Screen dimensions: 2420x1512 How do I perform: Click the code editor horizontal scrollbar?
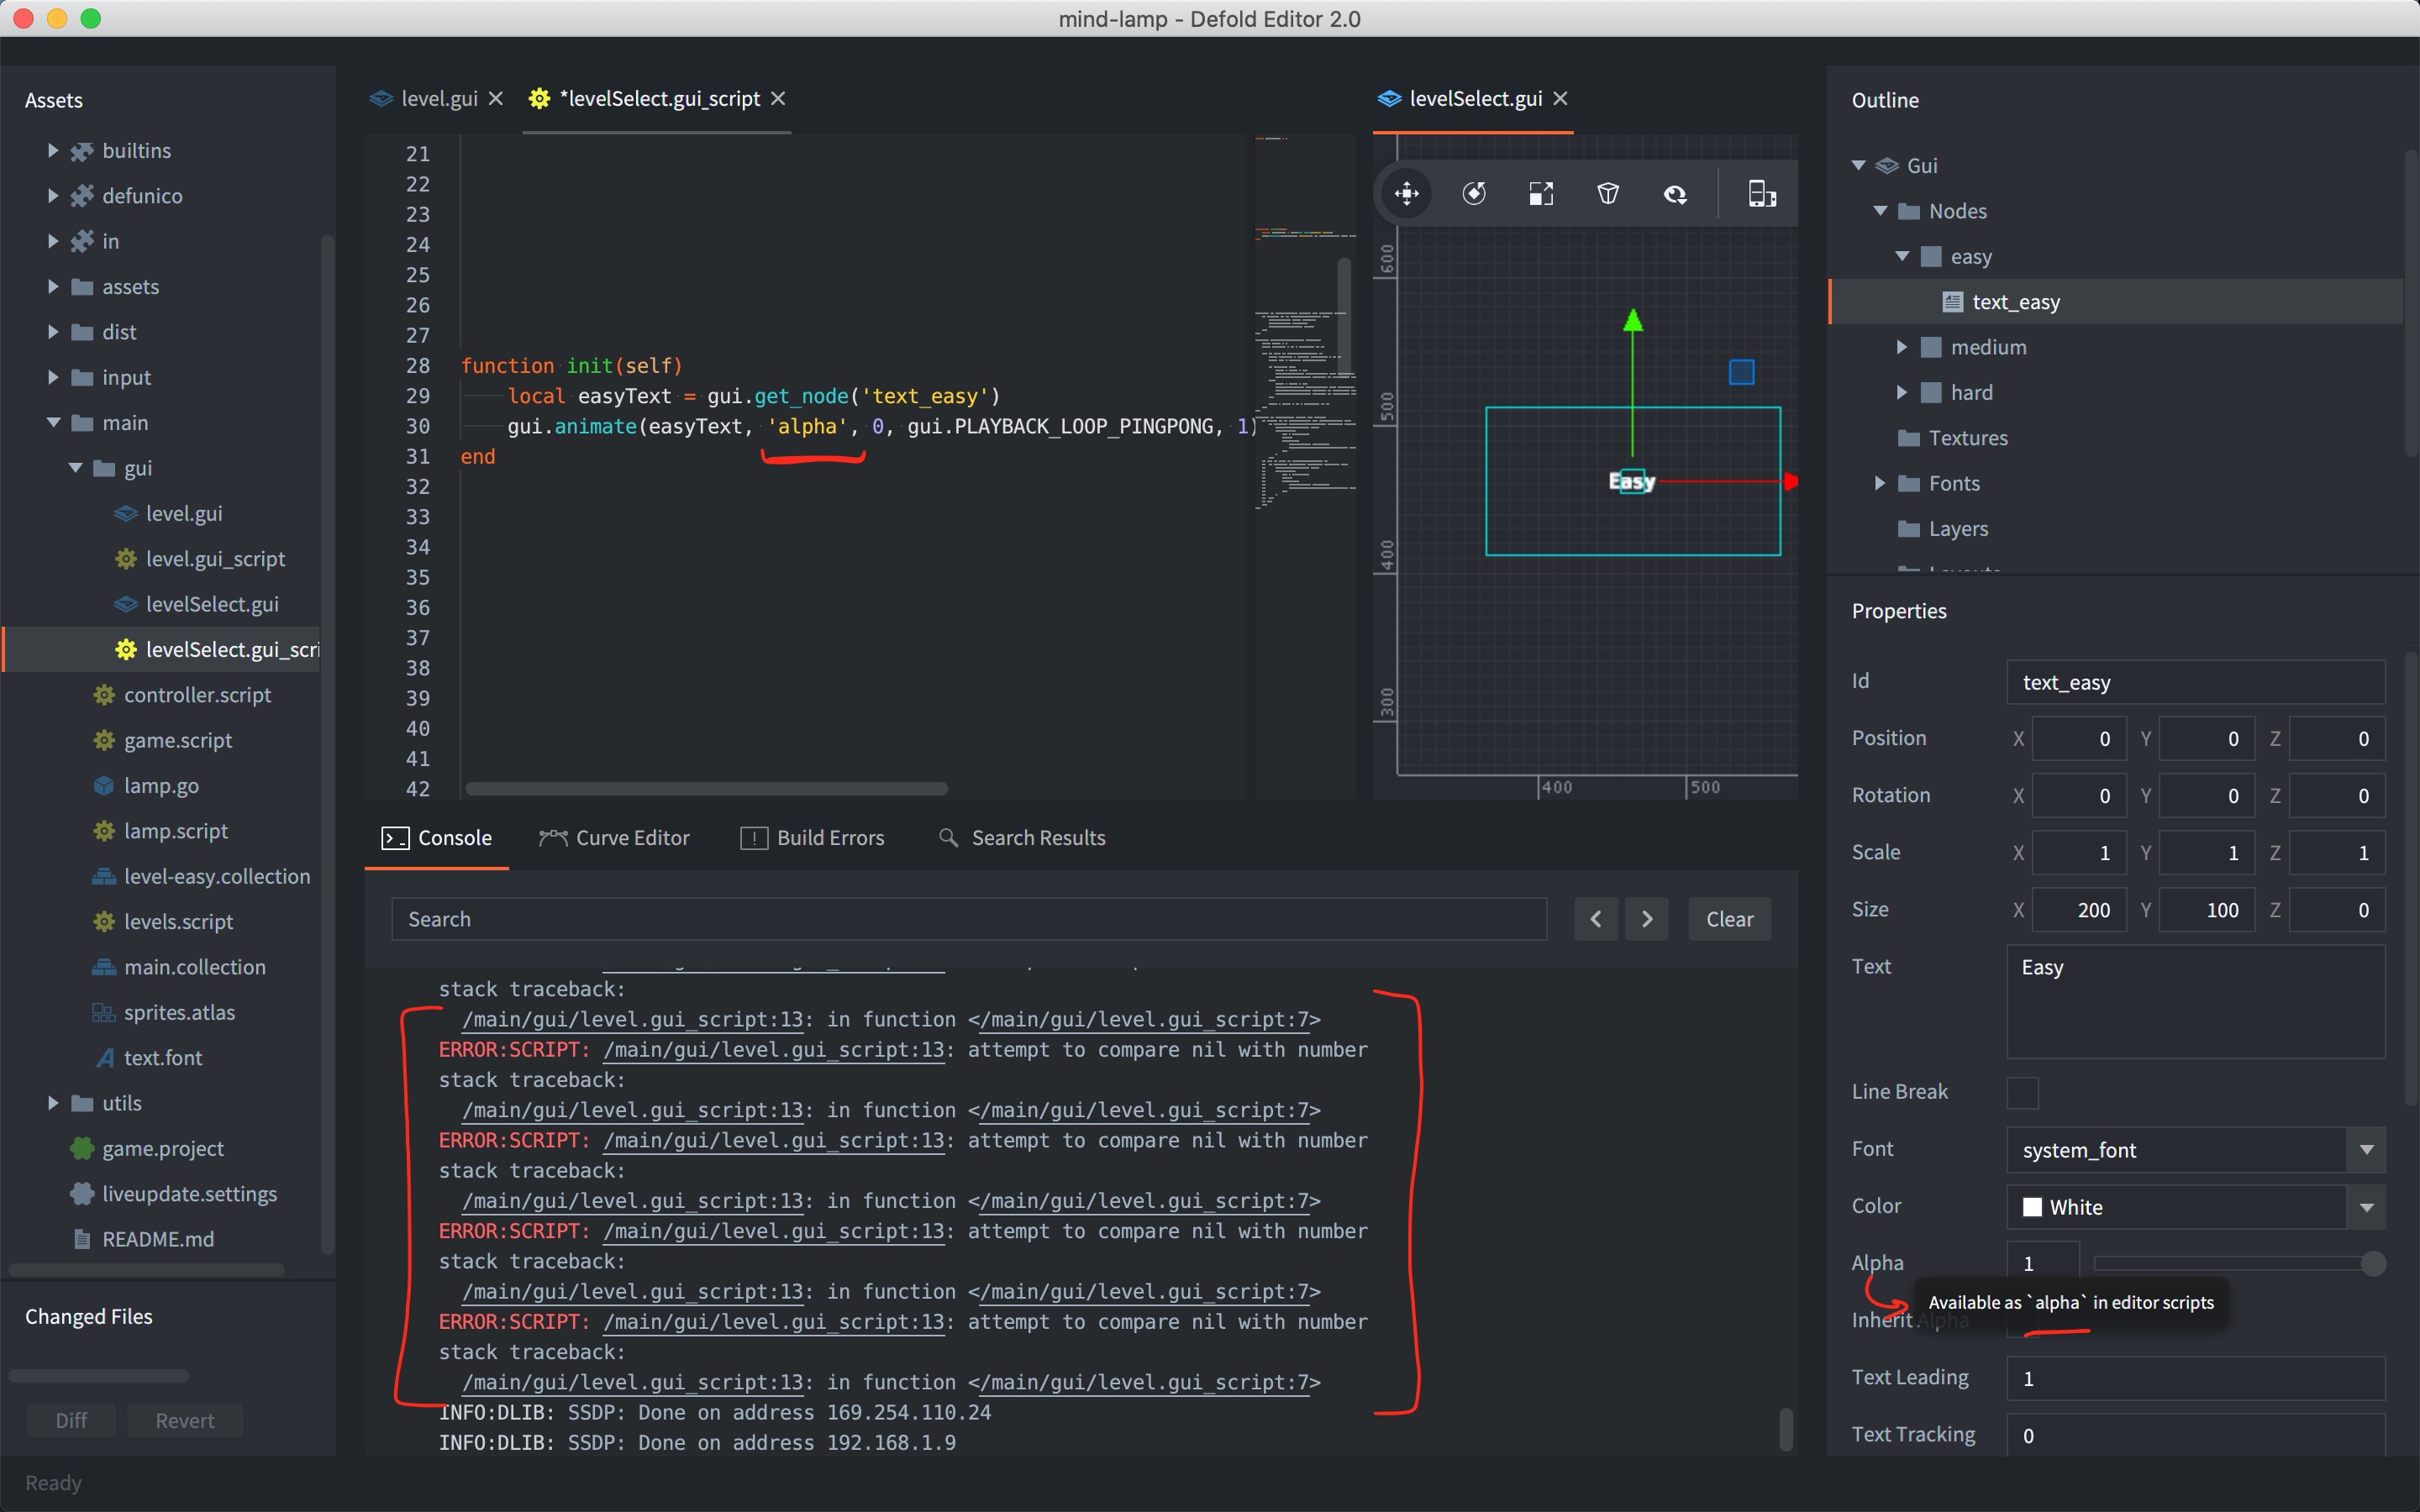706,789
